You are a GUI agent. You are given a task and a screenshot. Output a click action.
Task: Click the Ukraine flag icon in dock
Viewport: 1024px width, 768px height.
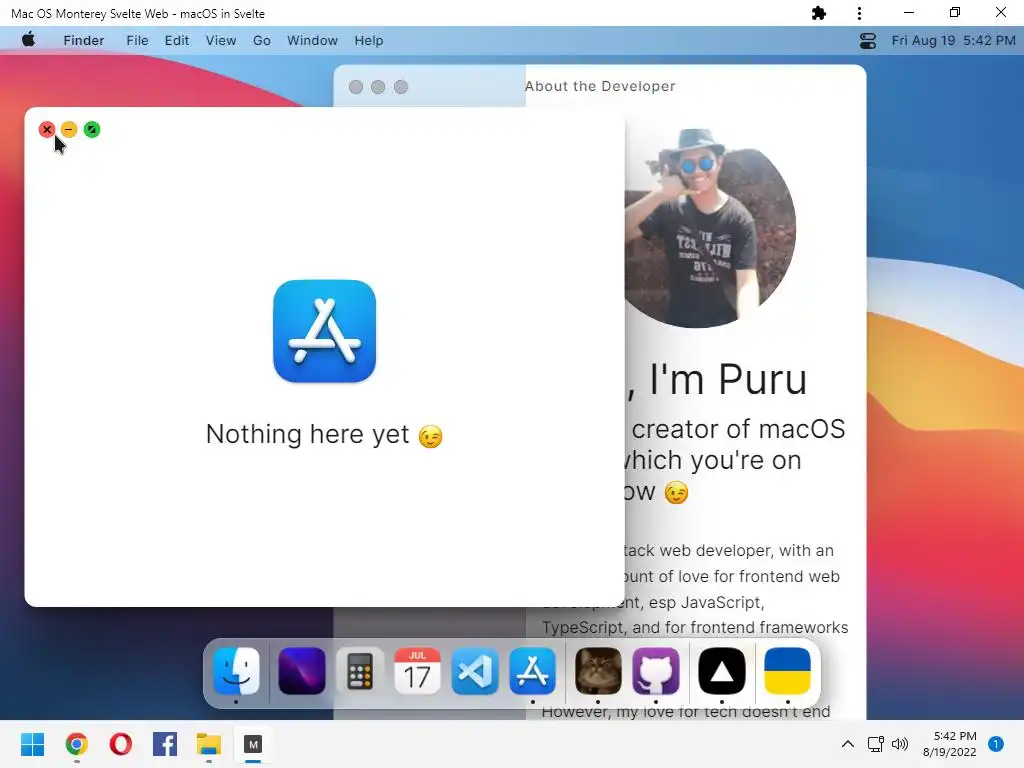click(788, 671)
